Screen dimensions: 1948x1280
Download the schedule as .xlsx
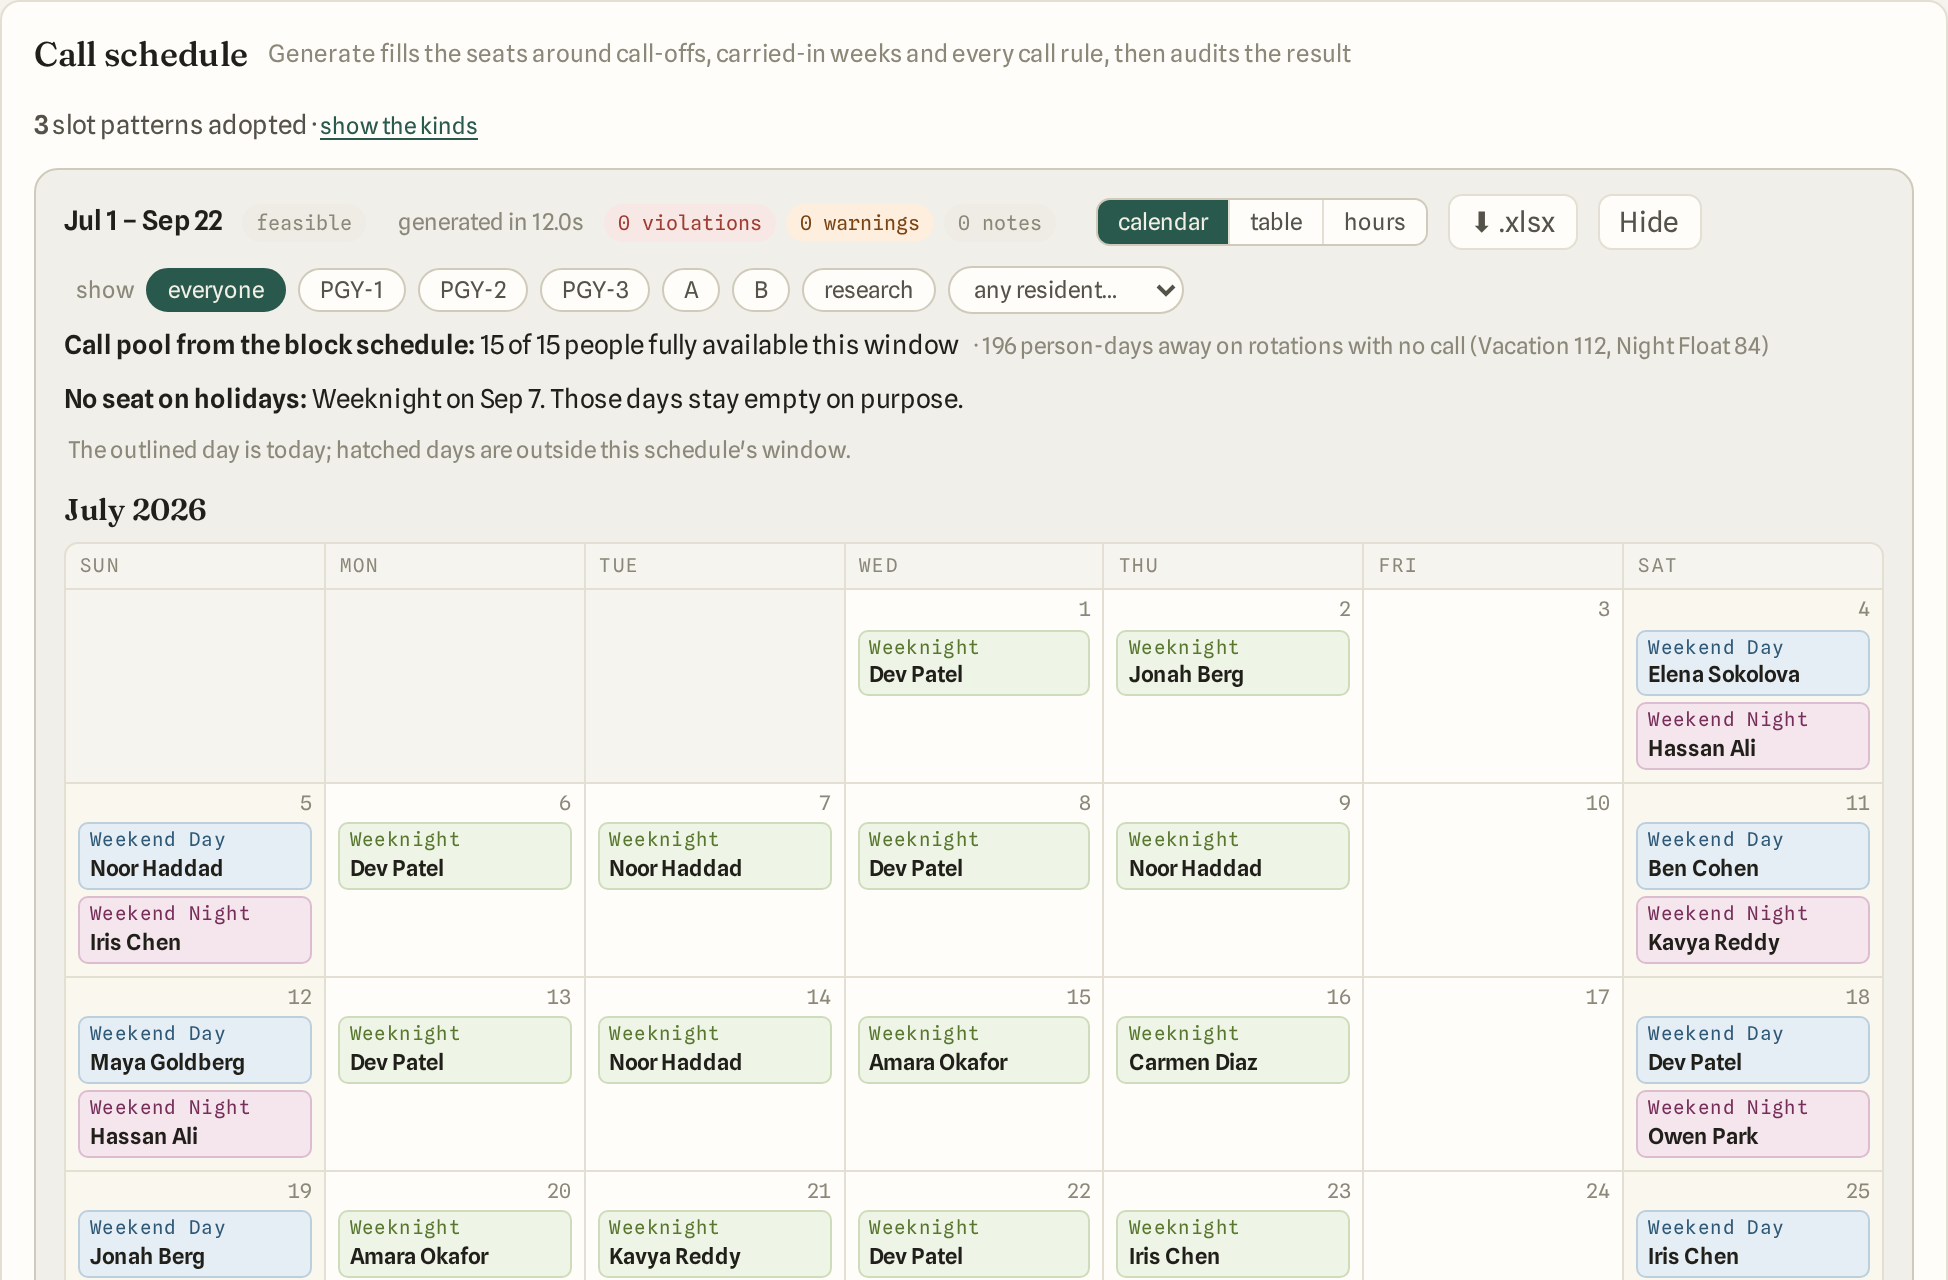[1512, 222]
